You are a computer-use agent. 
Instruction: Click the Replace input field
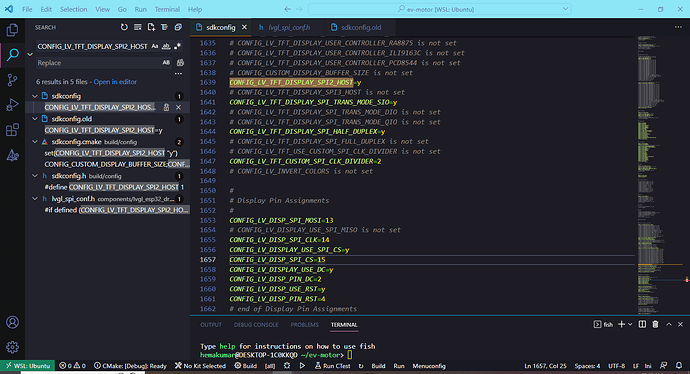pos(99,63)
